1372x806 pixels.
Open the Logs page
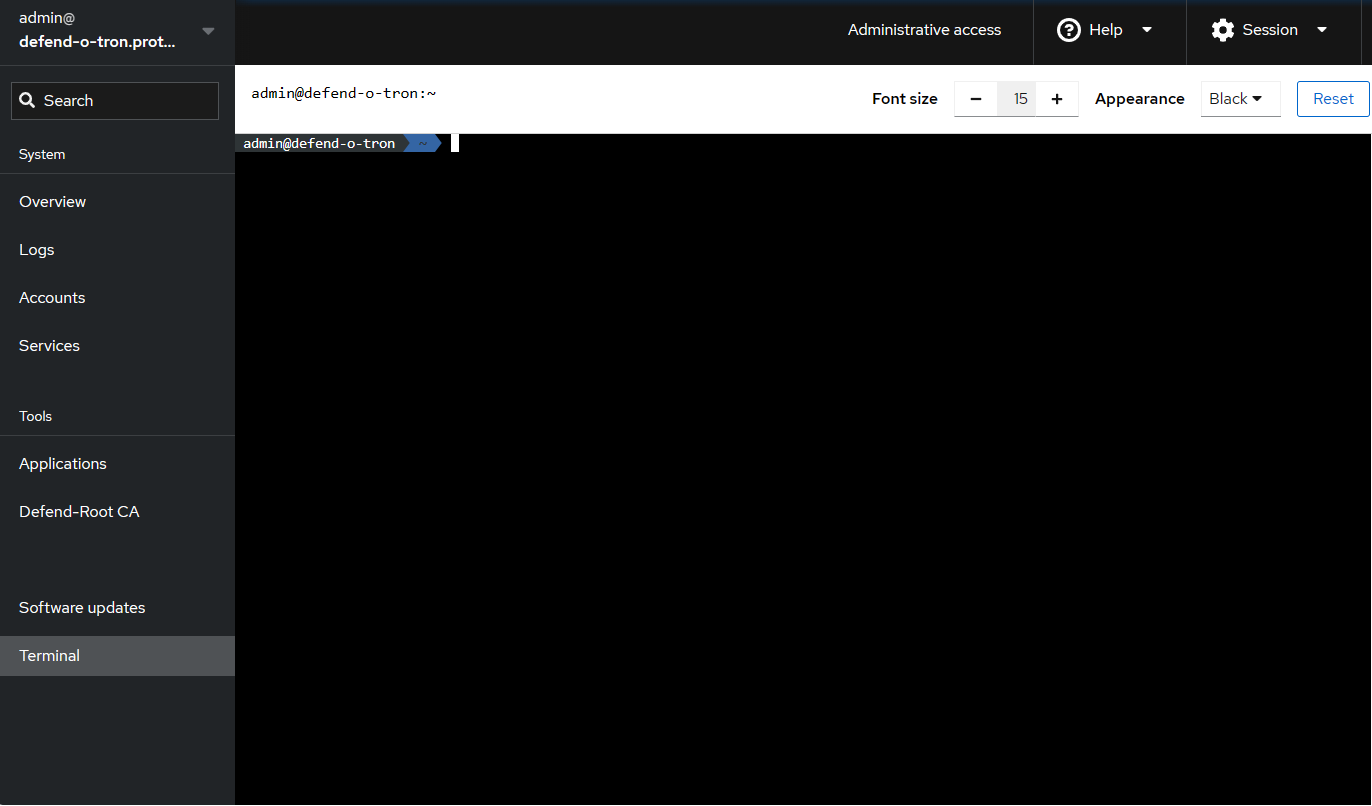[x=36, y=249]
